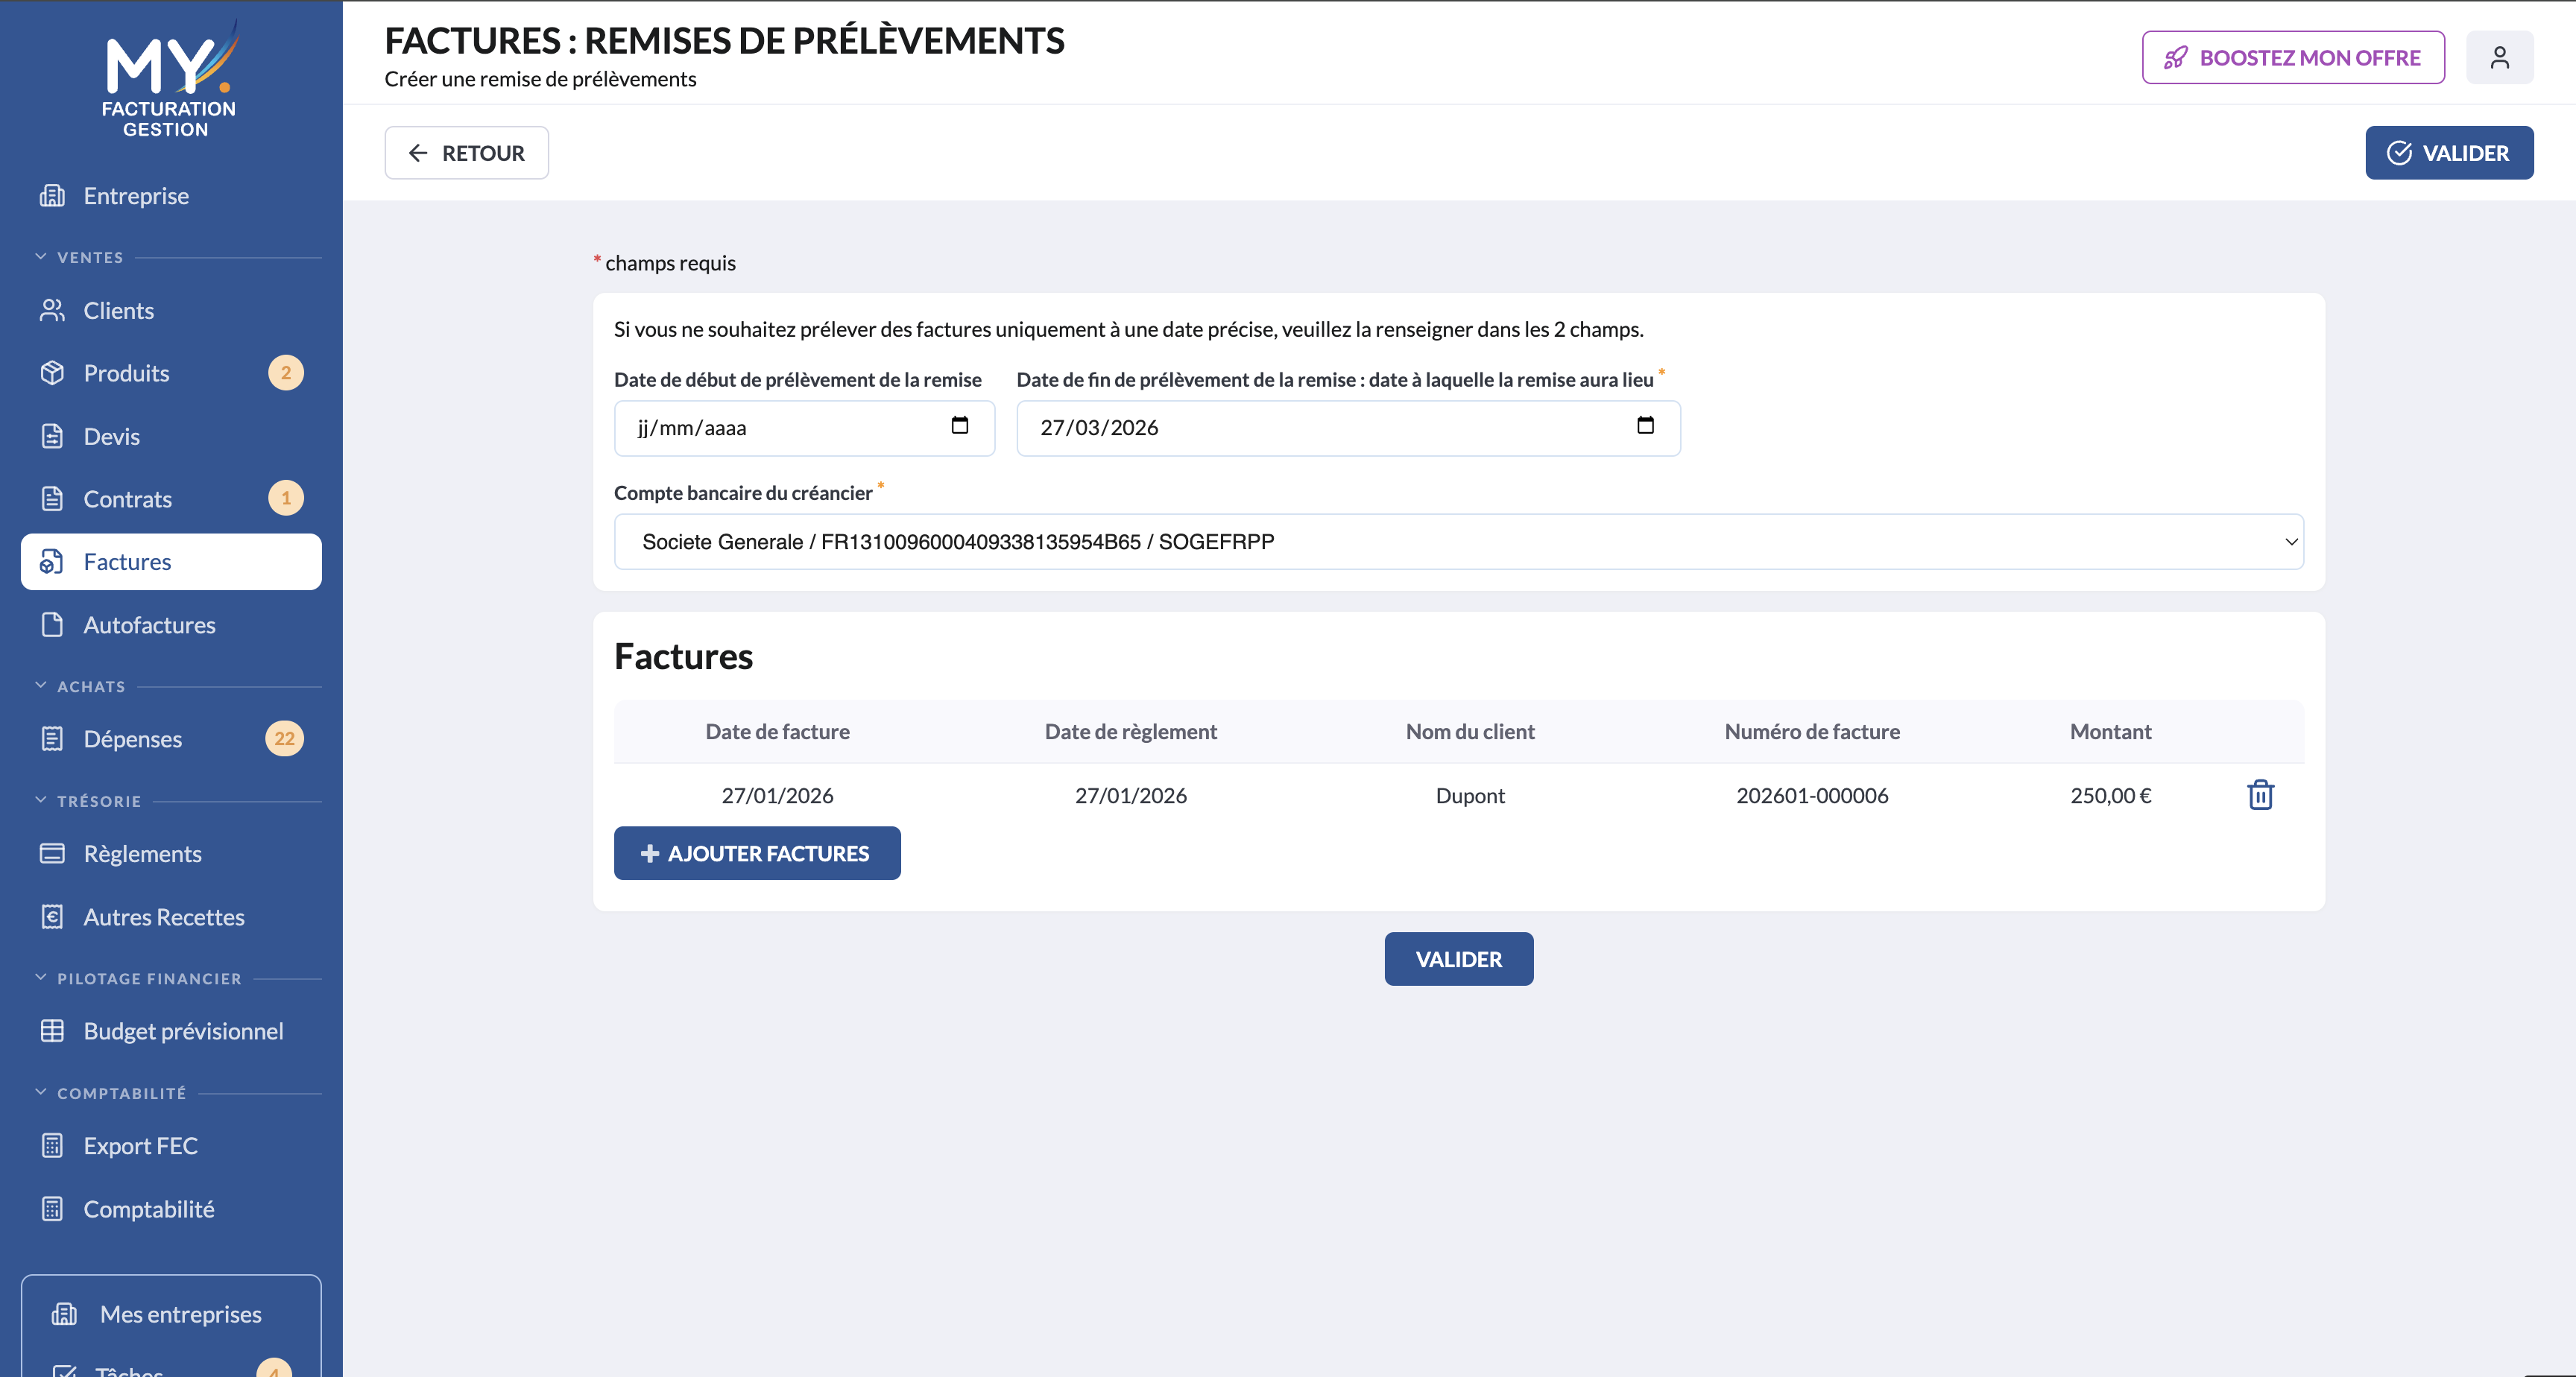2576x1377 pixels.
Task: Collapse the VENTES section
Action: 41,257
